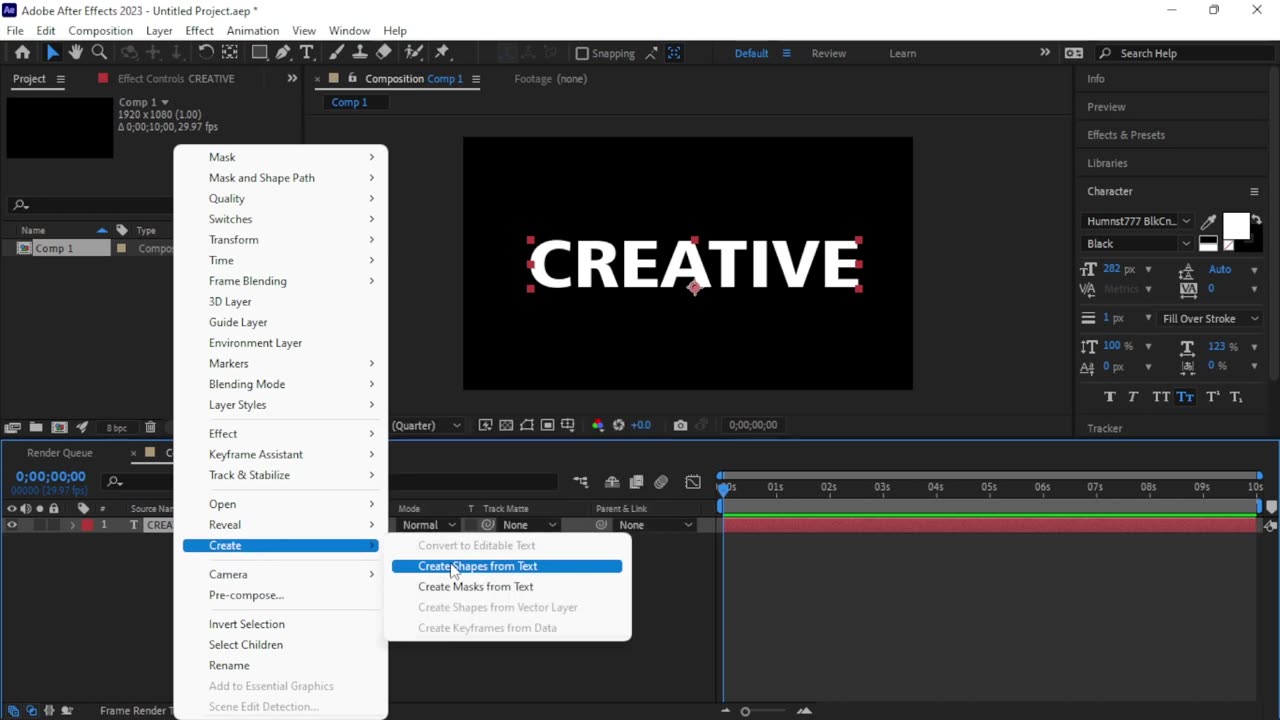
Task: Switch to the Review workspace
Action: [x=828, y=53]
